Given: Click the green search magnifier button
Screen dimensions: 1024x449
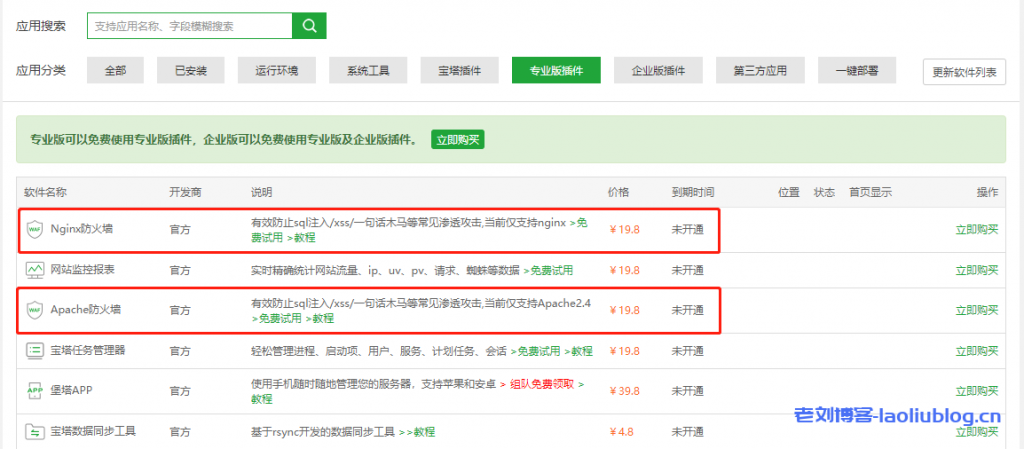Looking at the screenshot, I should pos(310,26).
